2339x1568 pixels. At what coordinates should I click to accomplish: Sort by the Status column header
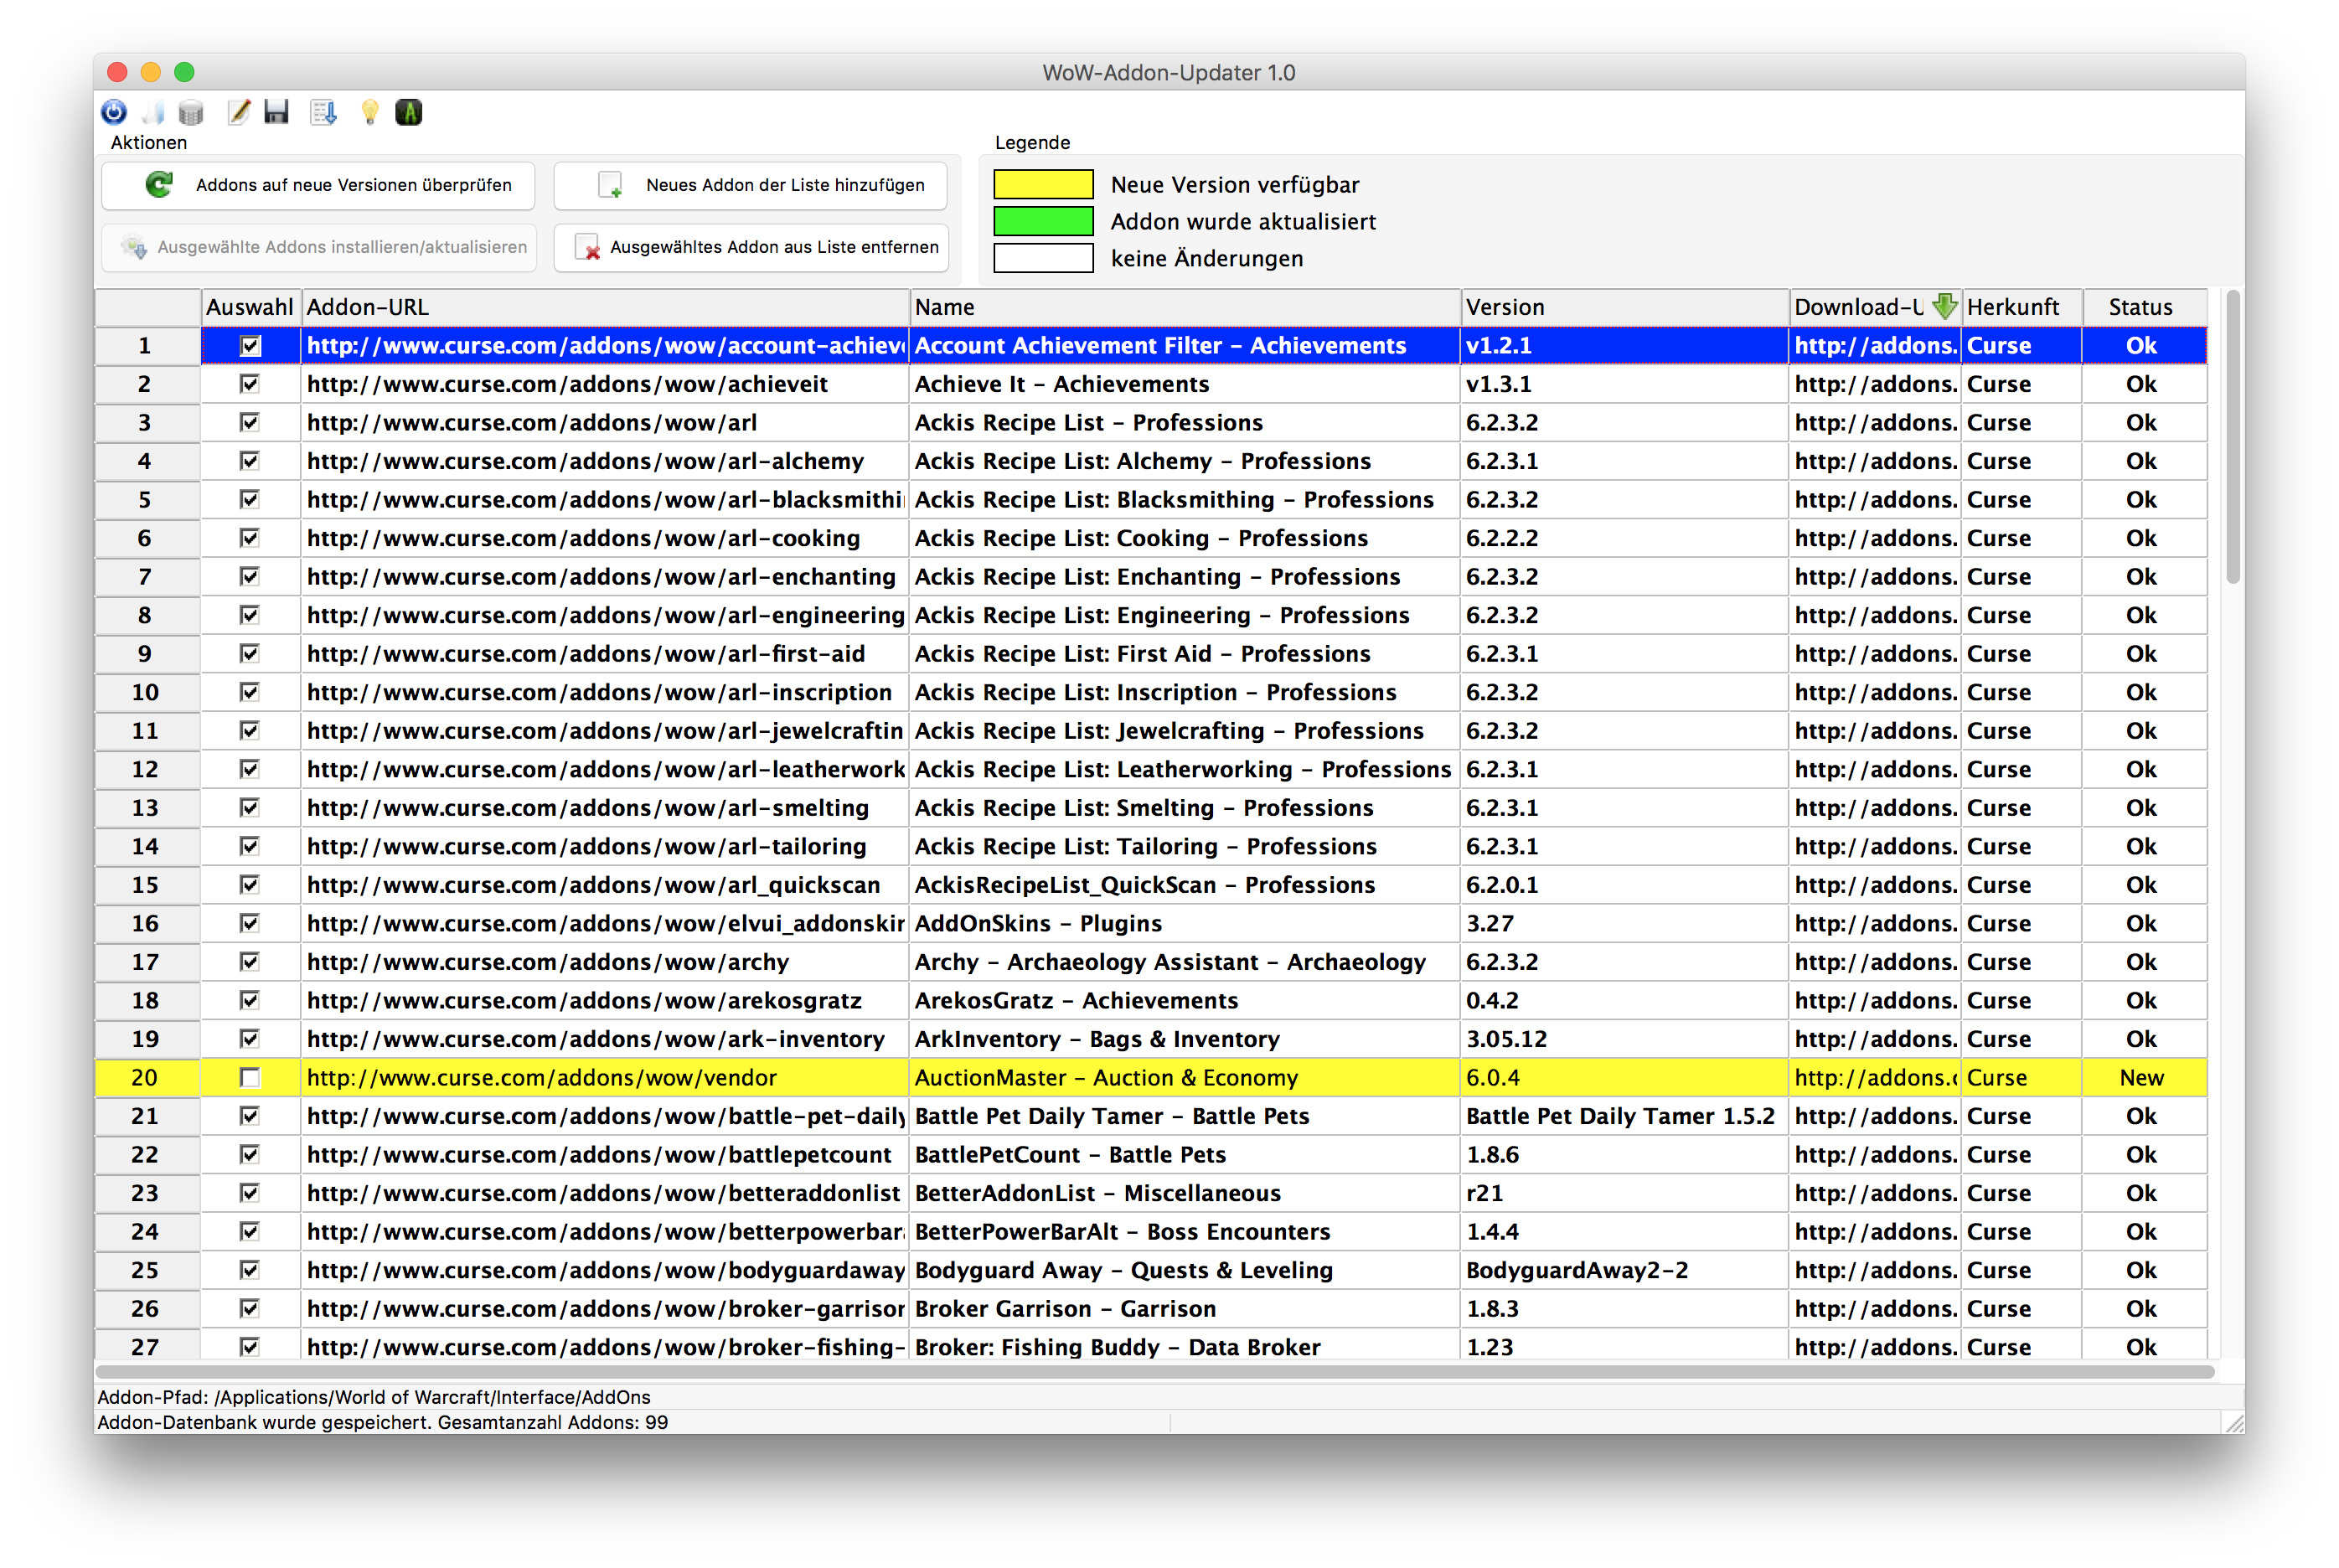[x=2143, y=307]
